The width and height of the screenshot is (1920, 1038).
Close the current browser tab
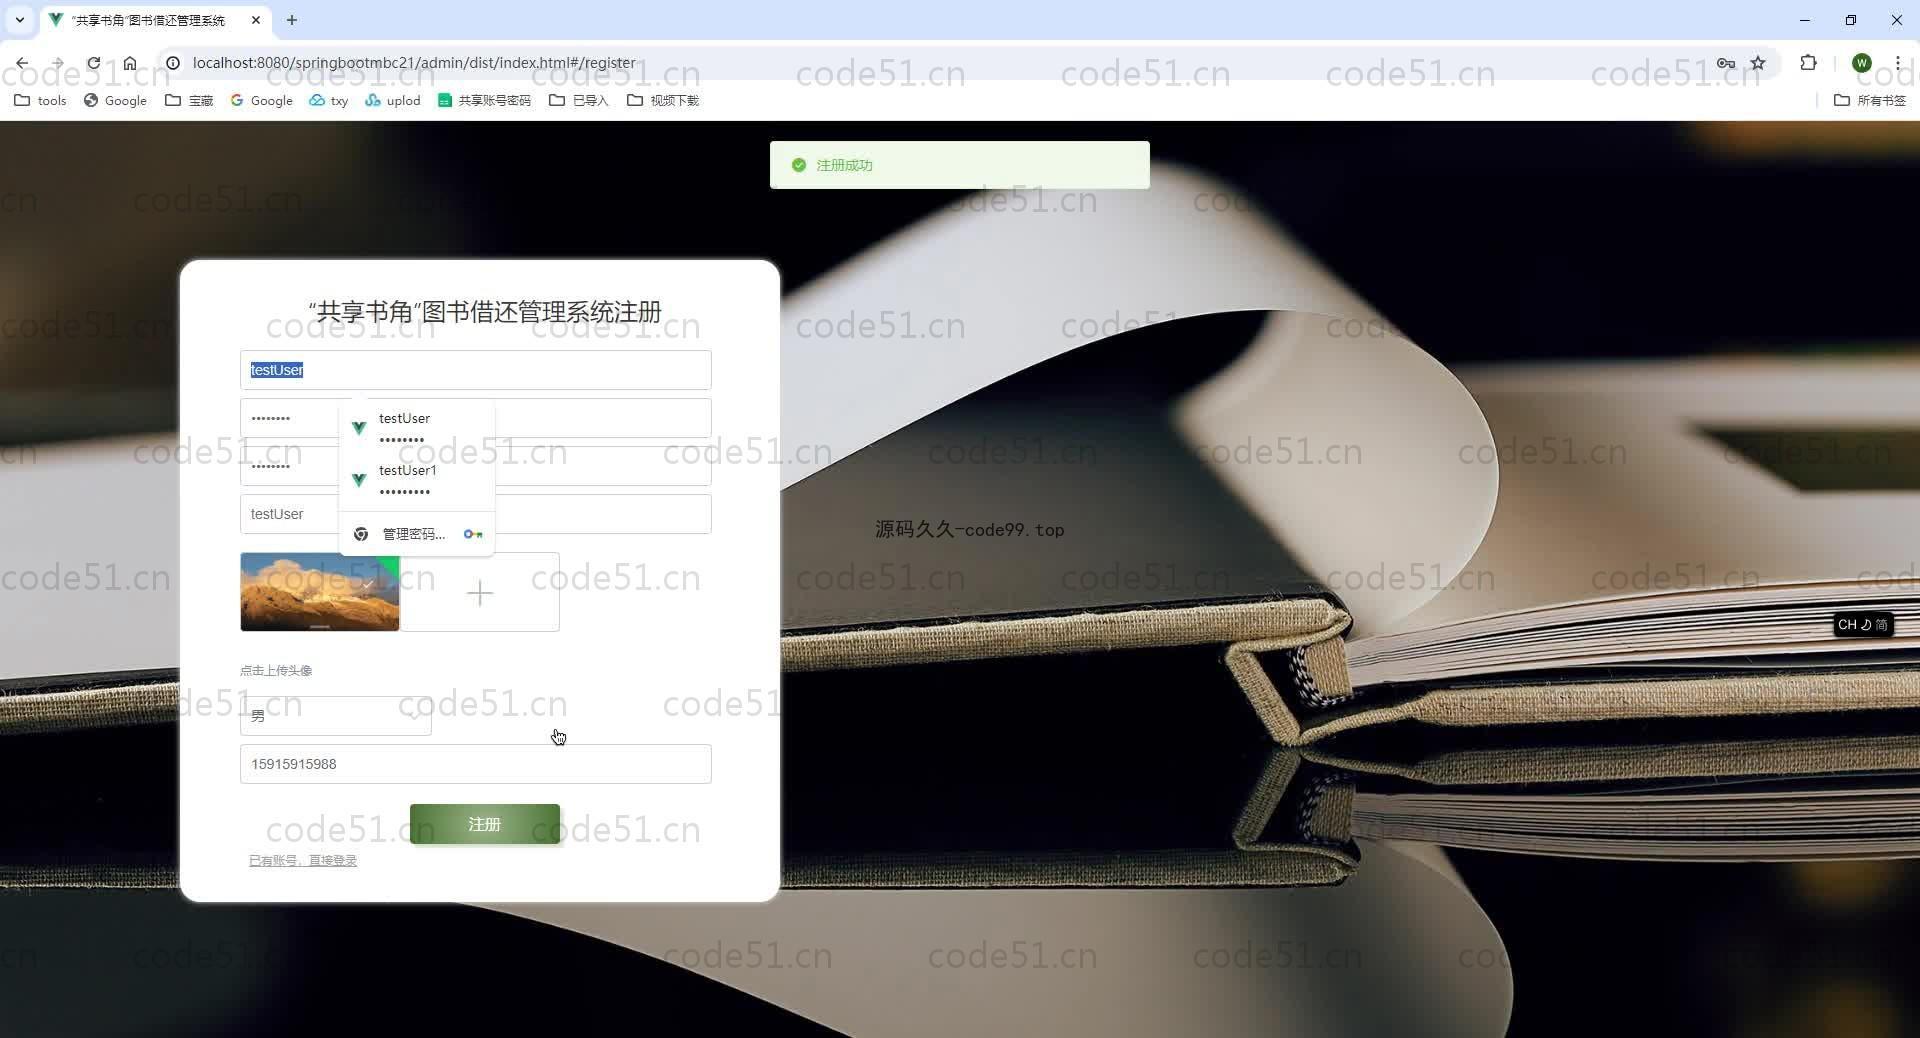click(x=256, y=20)
